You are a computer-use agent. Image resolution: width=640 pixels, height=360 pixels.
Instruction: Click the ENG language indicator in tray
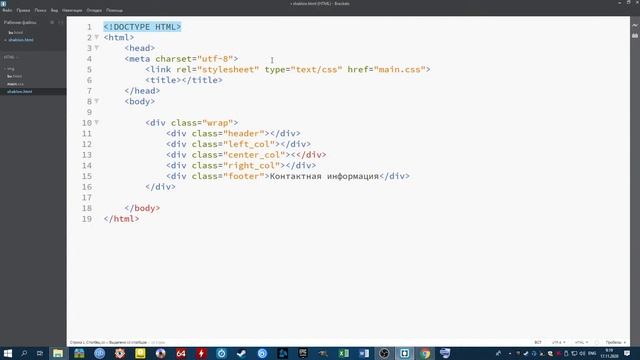tap(592, 353)
